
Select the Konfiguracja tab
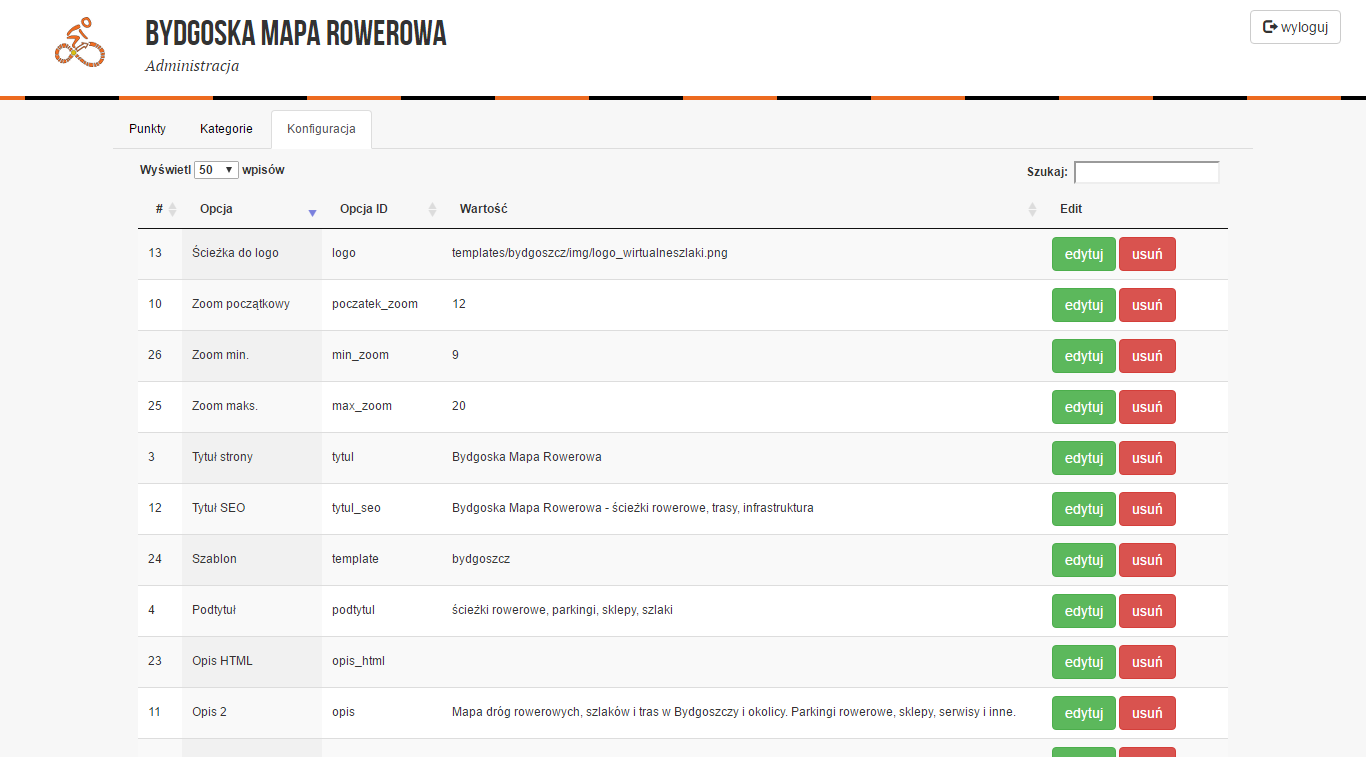click(321, 129)
